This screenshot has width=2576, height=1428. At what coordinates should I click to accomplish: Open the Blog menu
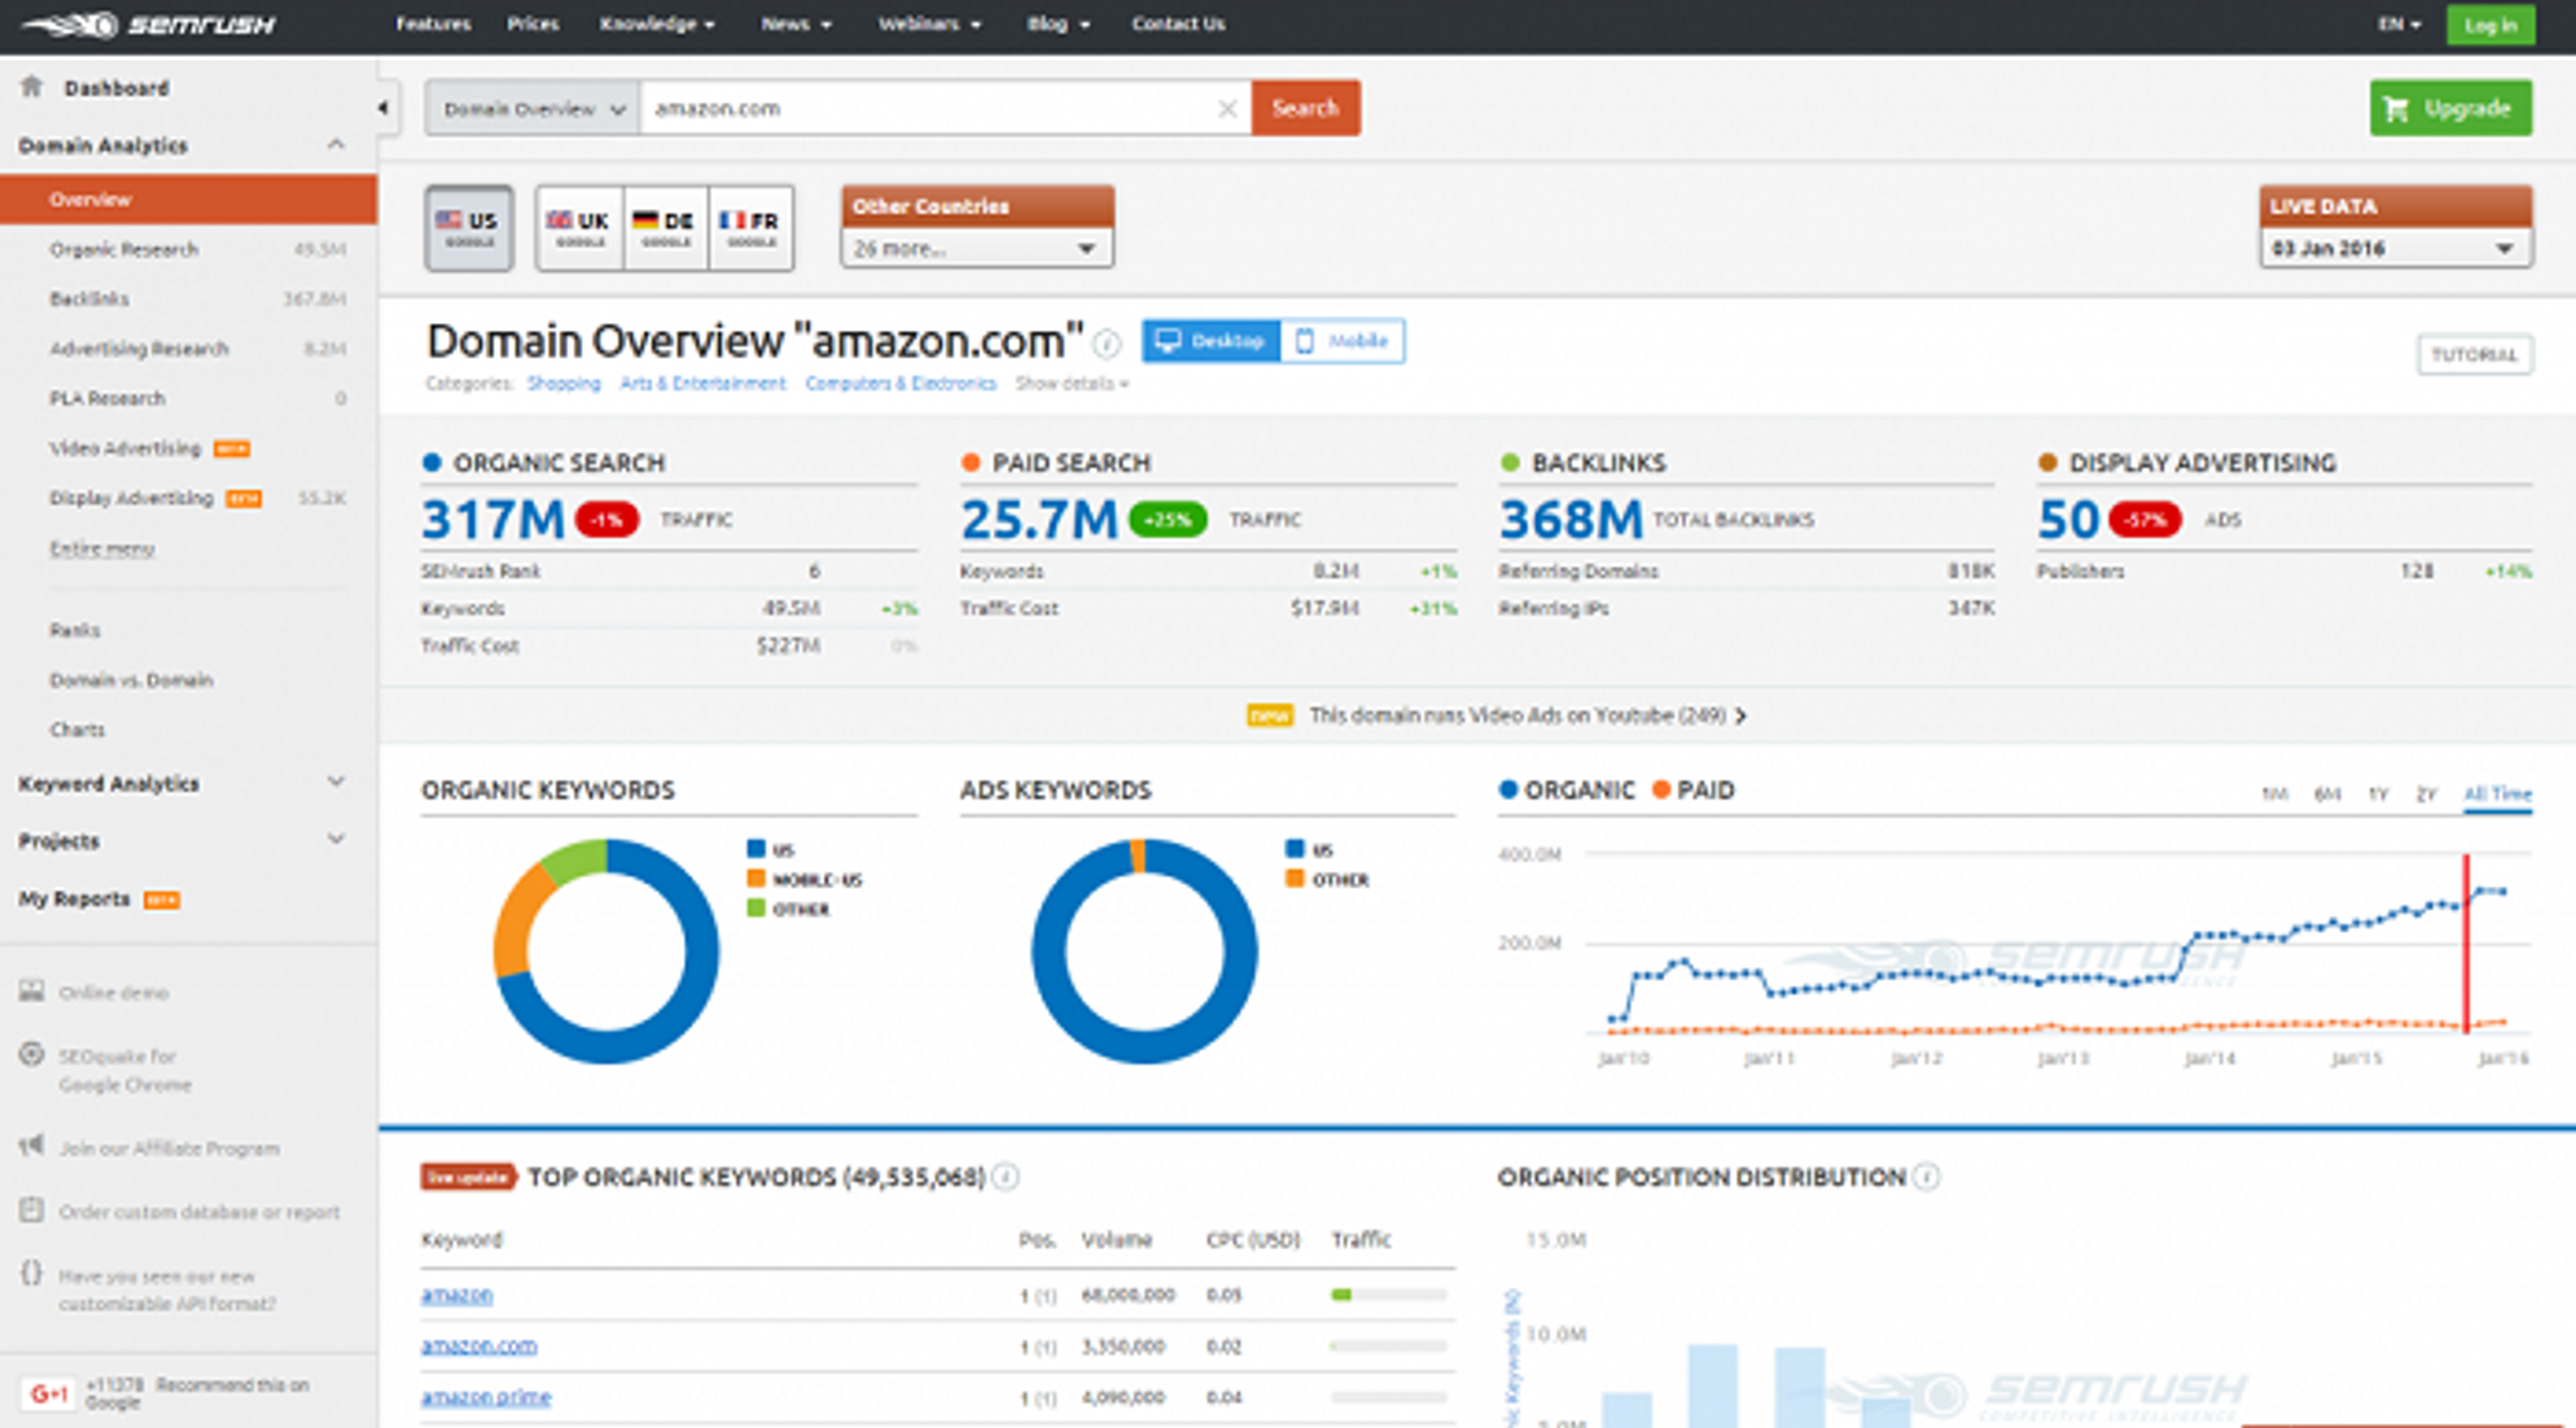pos(1058,24)
